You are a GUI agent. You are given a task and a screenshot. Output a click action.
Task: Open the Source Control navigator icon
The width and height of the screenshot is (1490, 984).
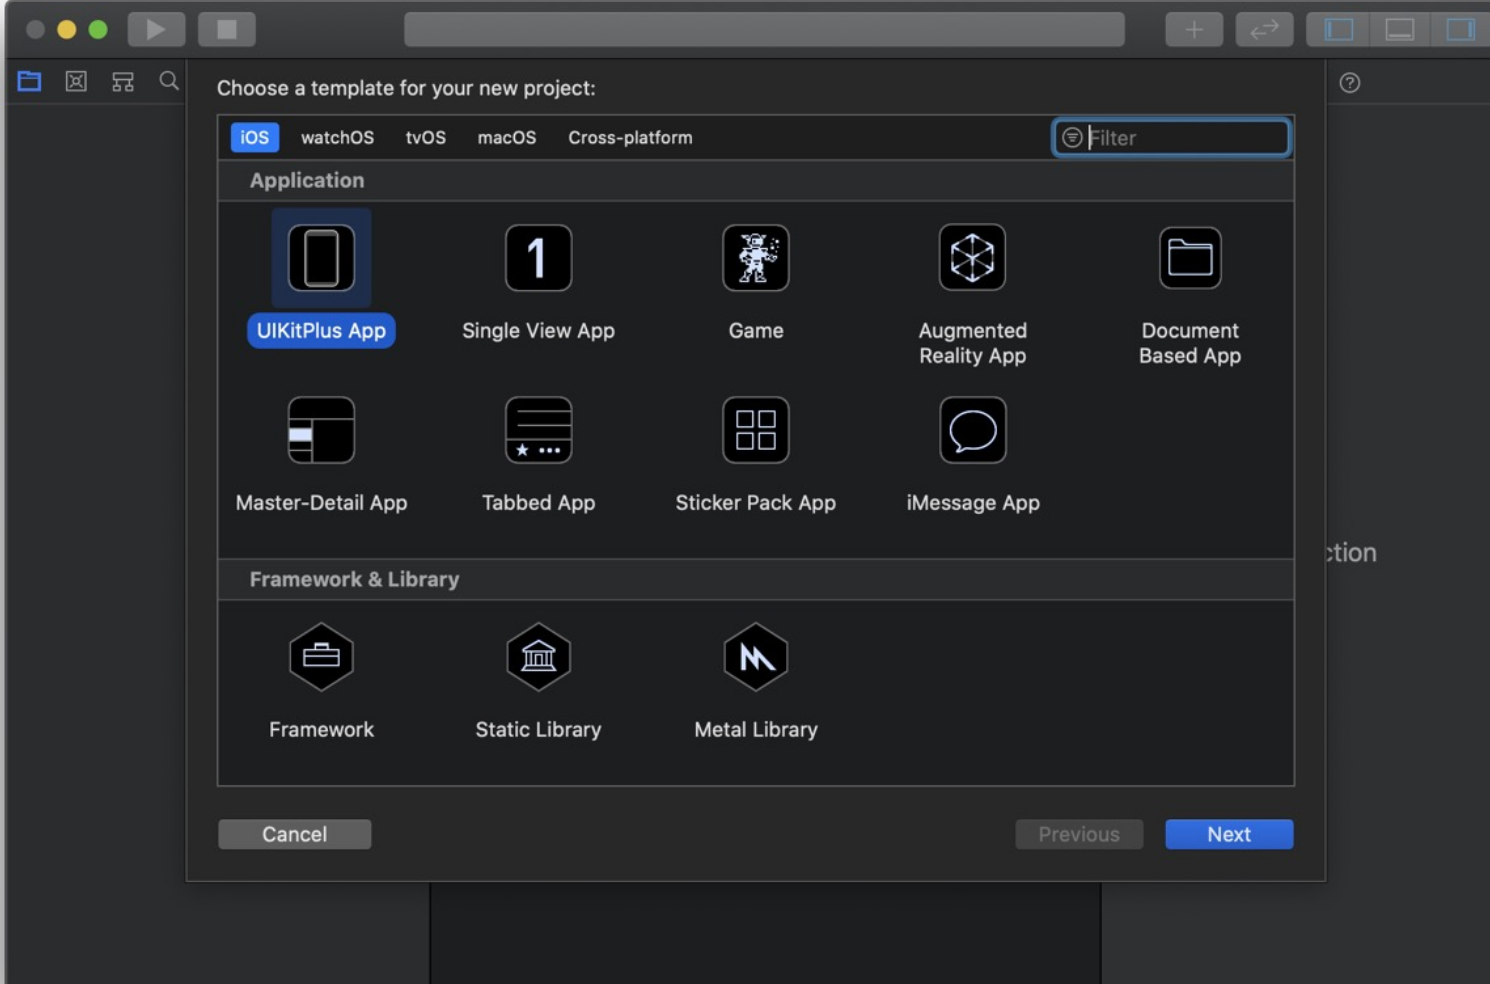click(x=76, y=81)
